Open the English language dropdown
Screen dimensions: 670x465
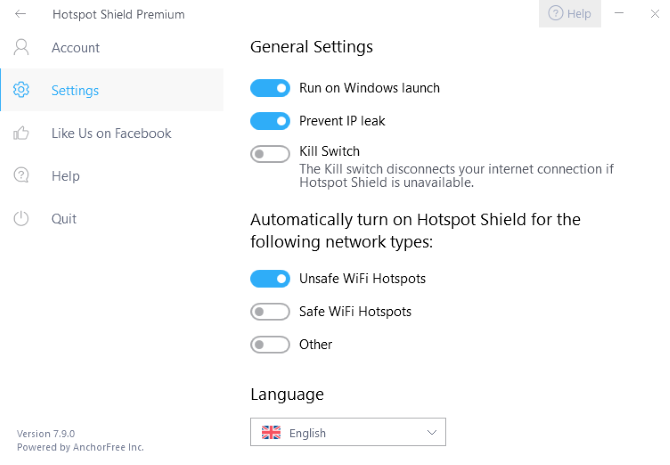(x=347, y=433)
